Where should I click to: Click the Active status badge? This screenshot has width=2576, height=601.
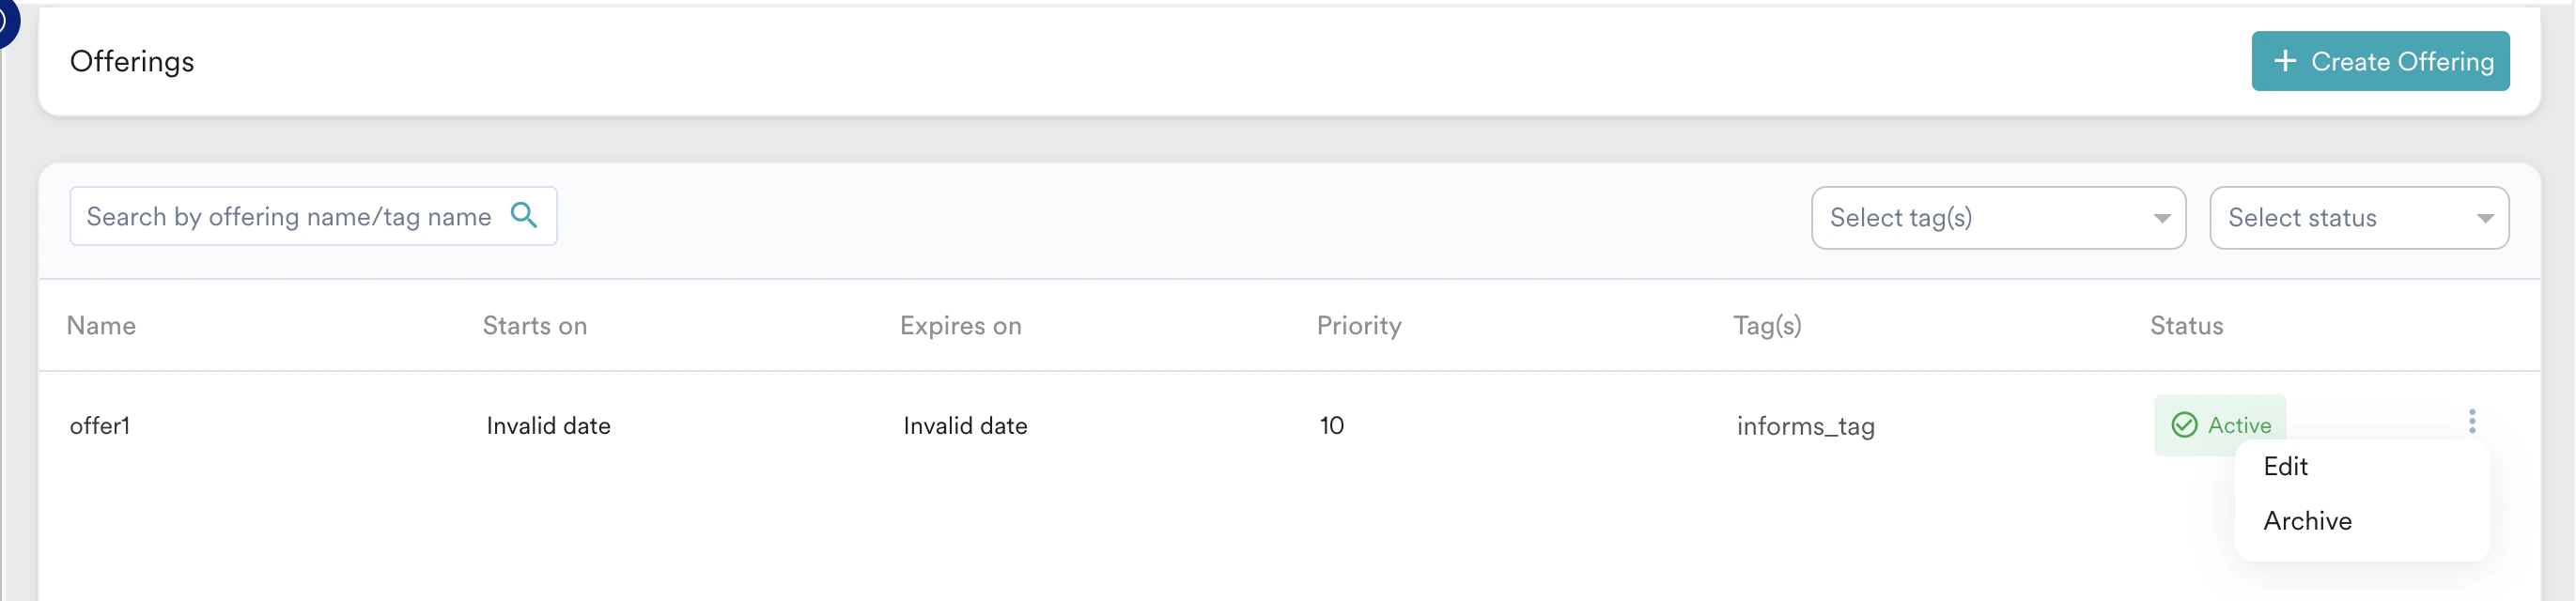(2219, 425)
